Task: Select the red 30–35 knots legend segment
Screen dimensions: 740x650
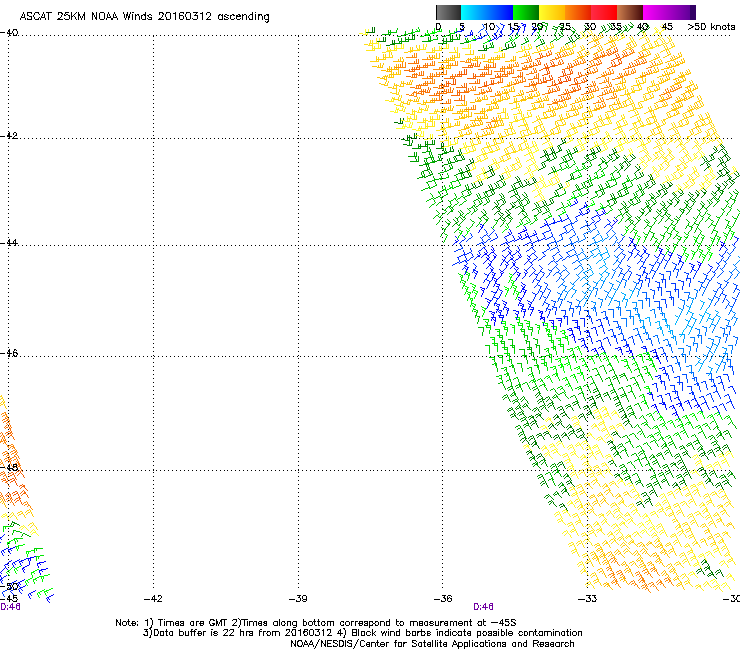Action: click(x=604, y=12)
